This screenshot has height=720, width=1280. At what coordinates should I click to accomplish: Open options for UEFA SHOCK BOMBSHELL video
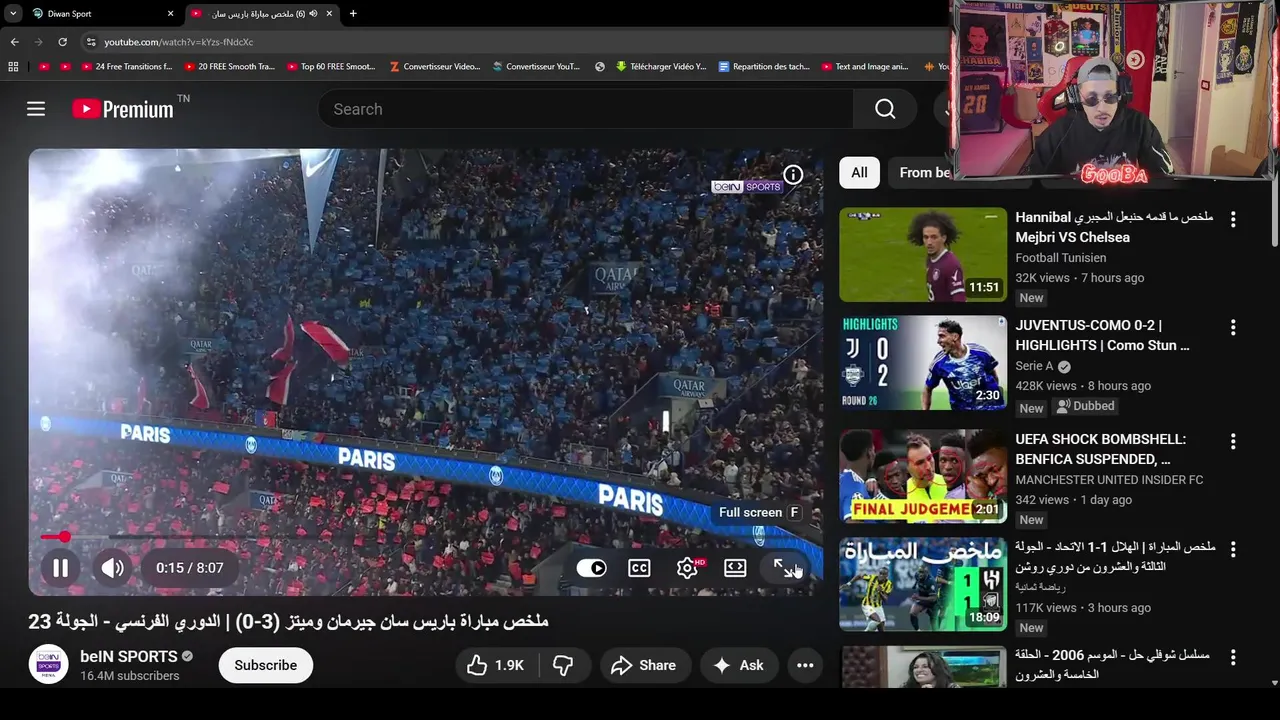[x=1233, y=441]
